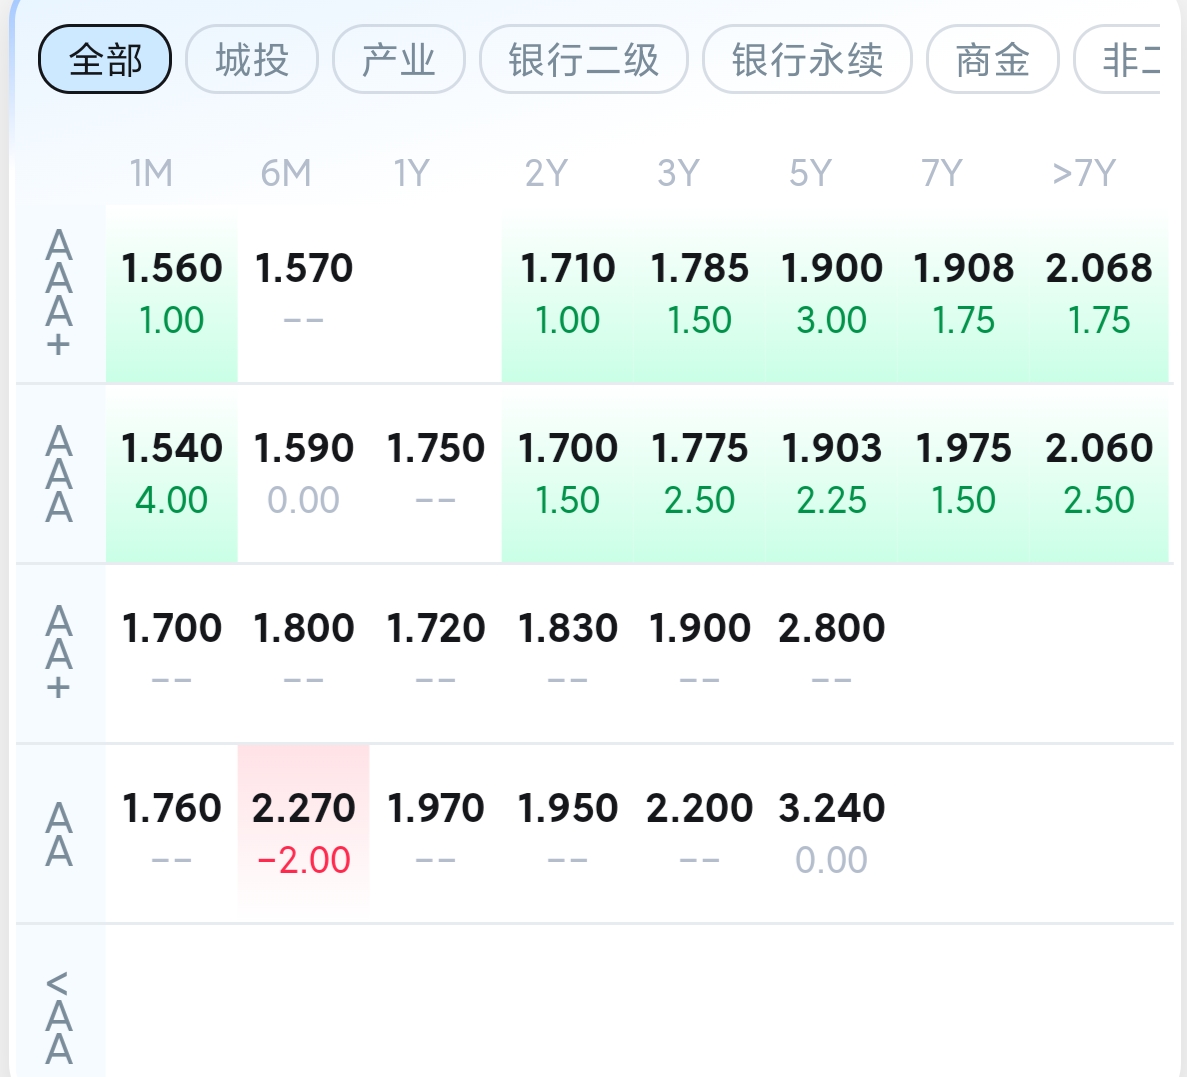Select the 全部 filter tab
This screenshot has width=1187, height=1077.
[x=104, y=59]
